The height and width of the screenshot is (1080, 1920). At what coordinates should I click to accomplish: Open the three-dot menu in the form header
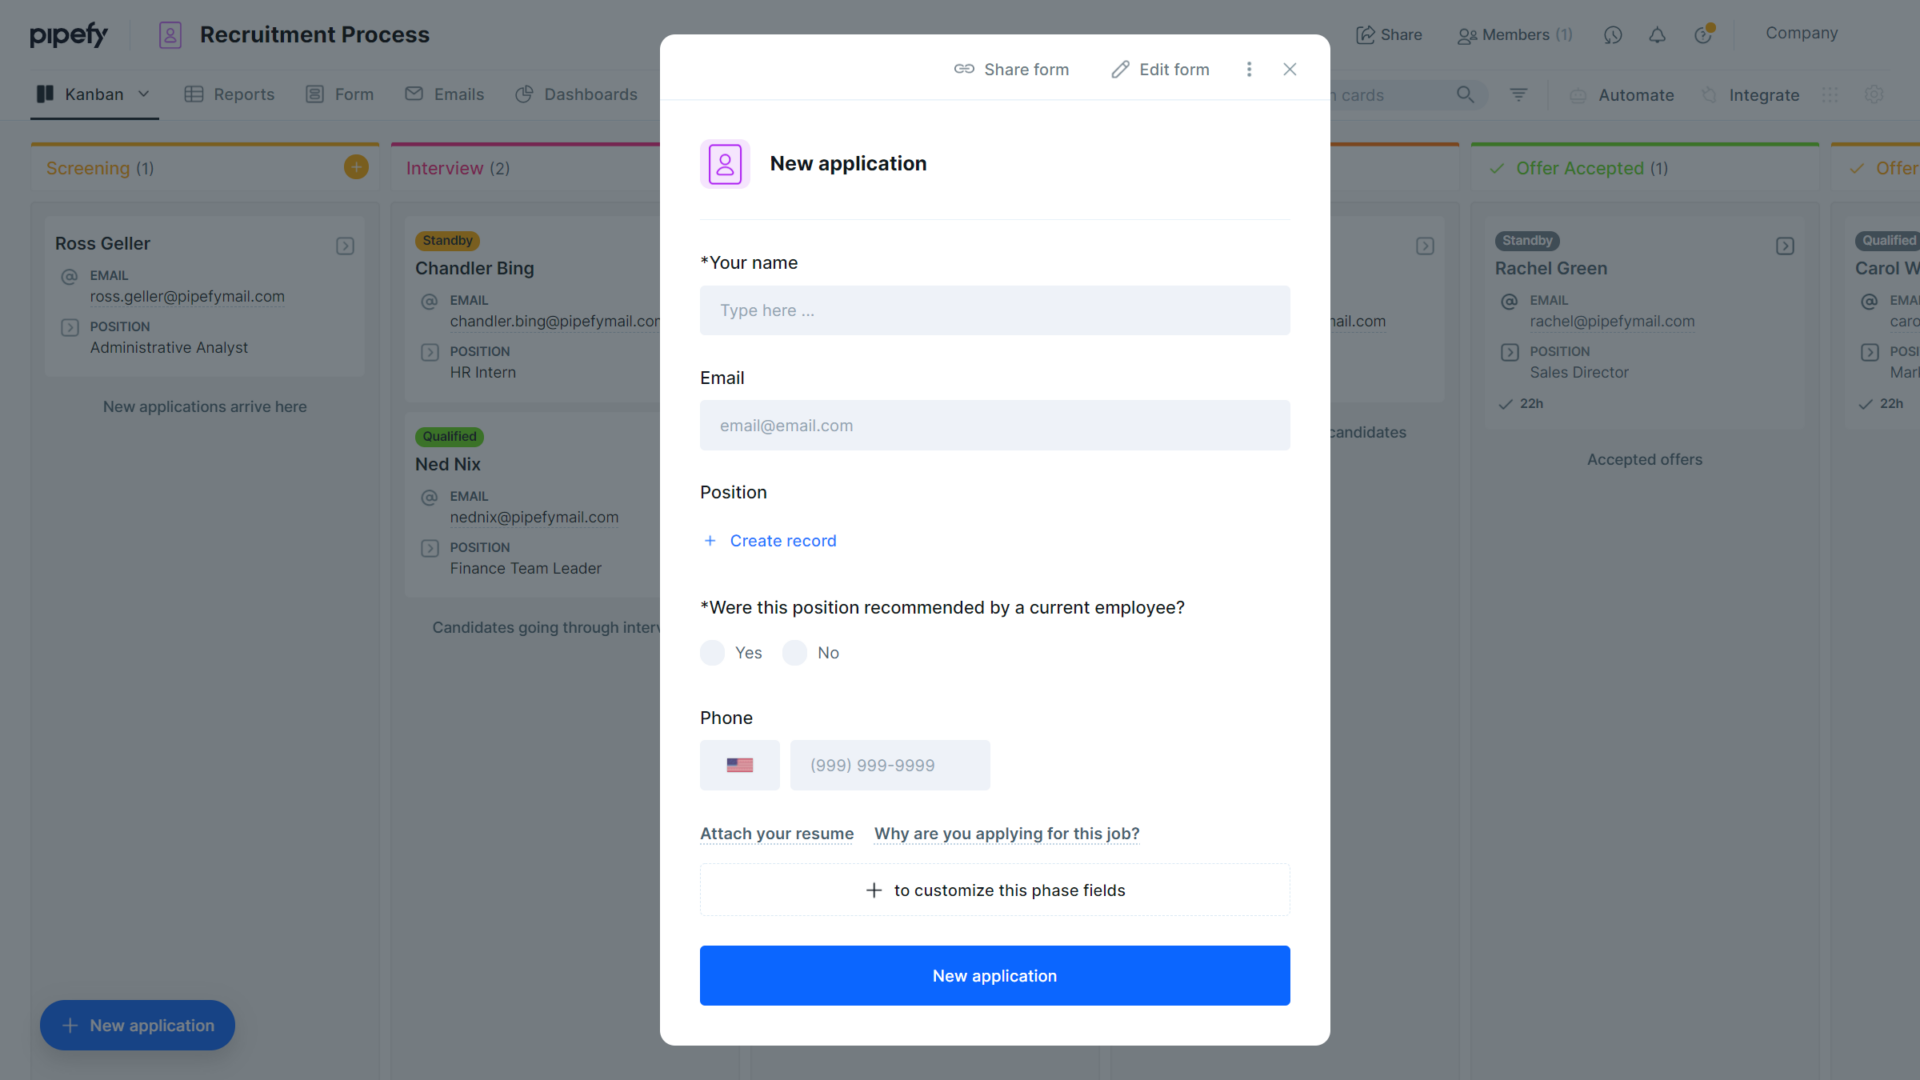(1249, 69)
